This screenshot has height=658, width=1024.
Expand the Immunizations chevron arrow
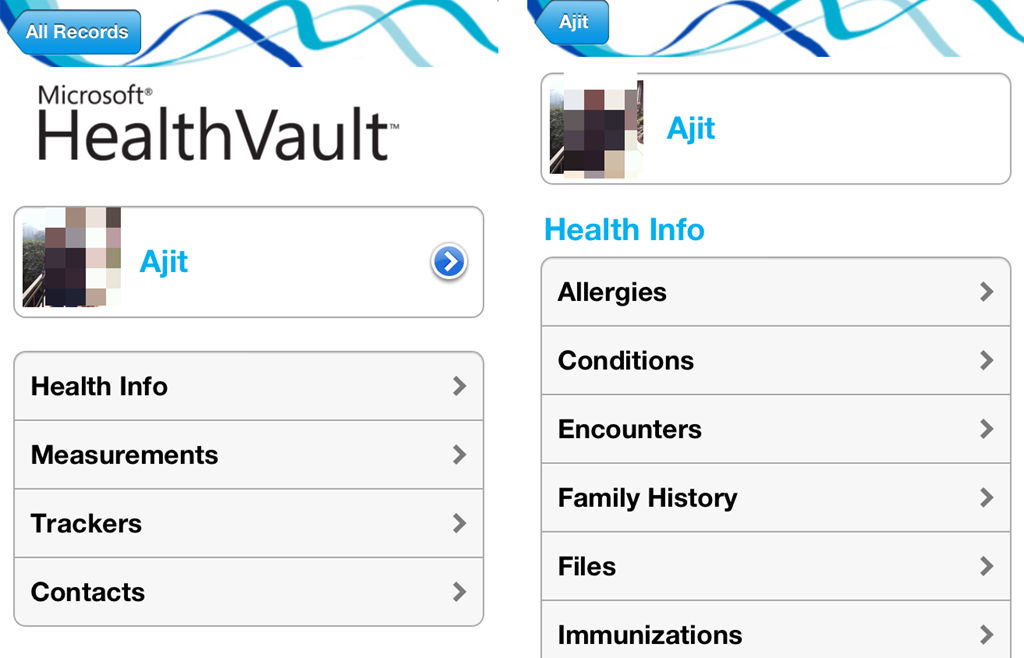coord(986,634)
